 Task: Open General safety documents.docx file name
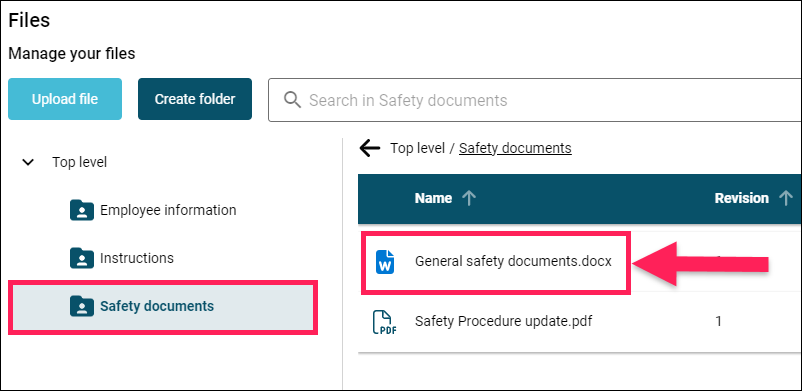[513, 262]
